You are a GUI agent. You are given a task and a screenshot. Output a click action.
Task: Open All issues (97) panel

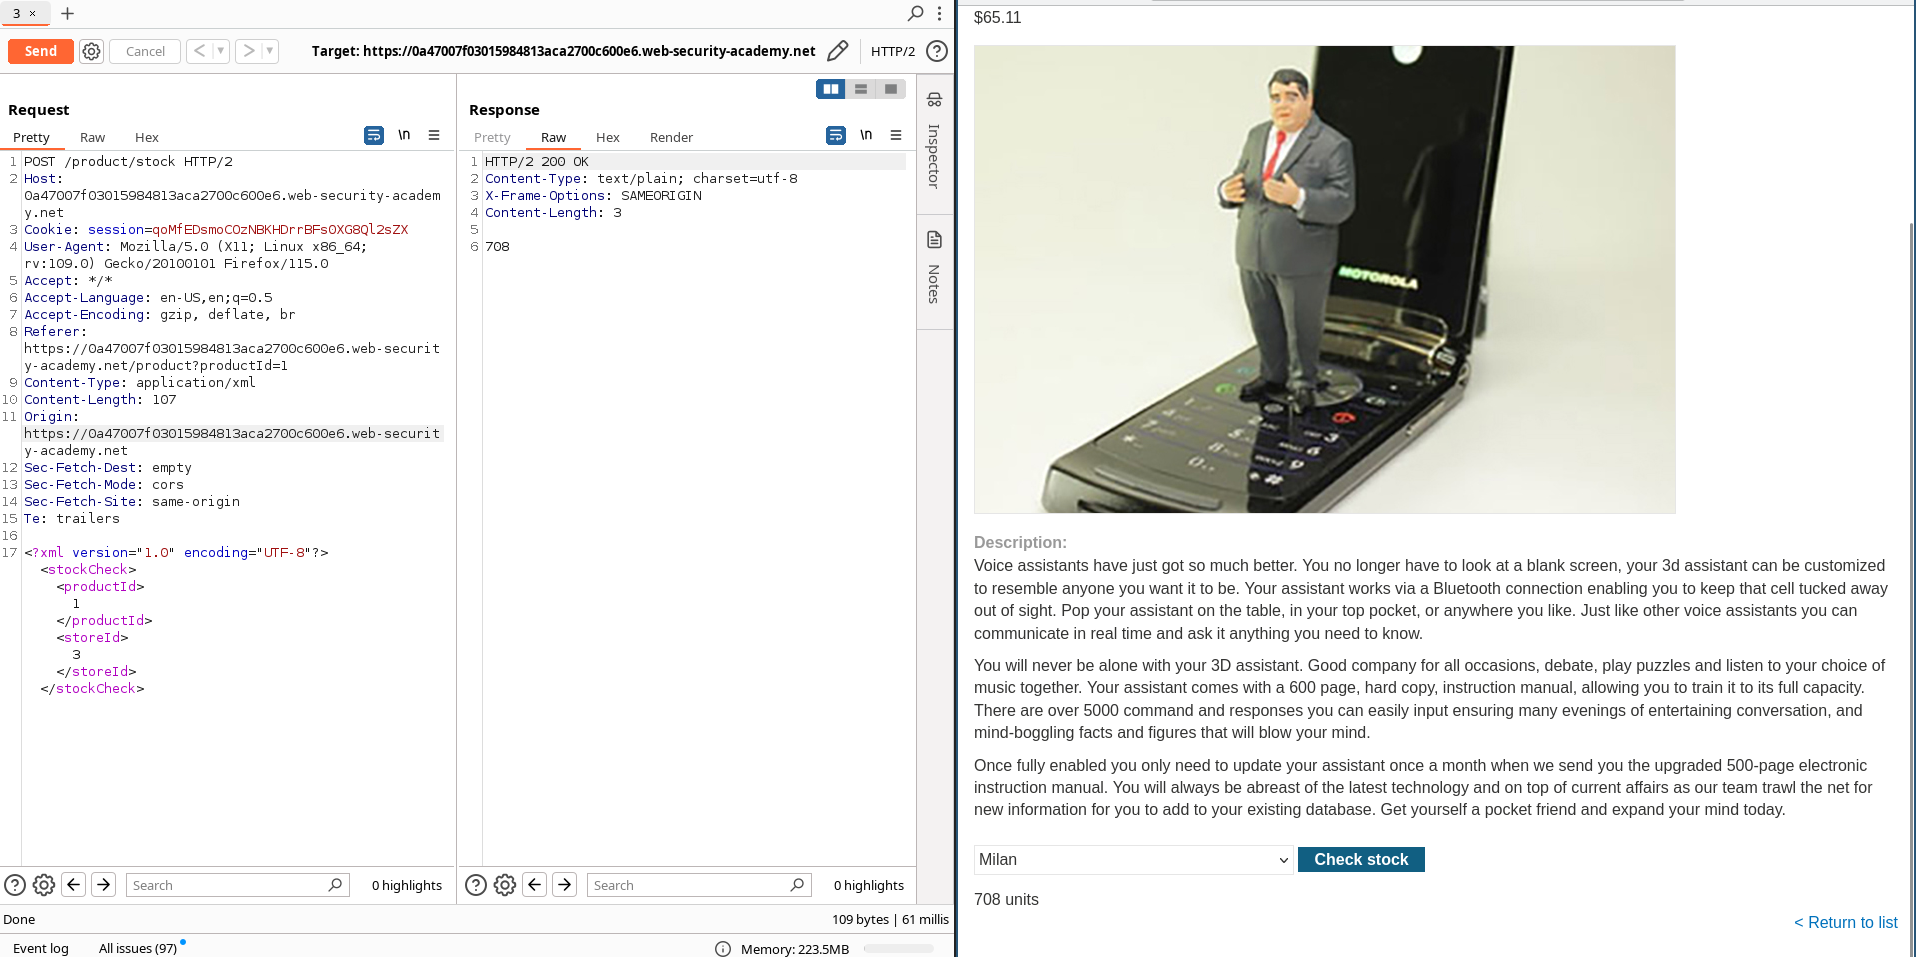[x=138, y=948]
